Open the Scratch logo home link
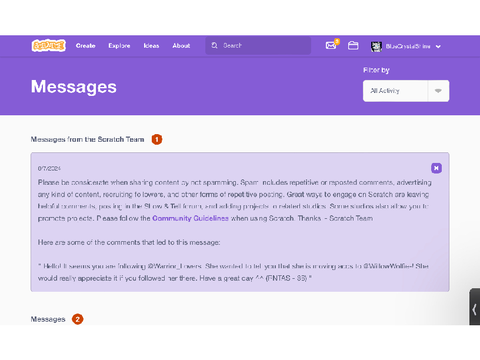 (x=49, y=46)
